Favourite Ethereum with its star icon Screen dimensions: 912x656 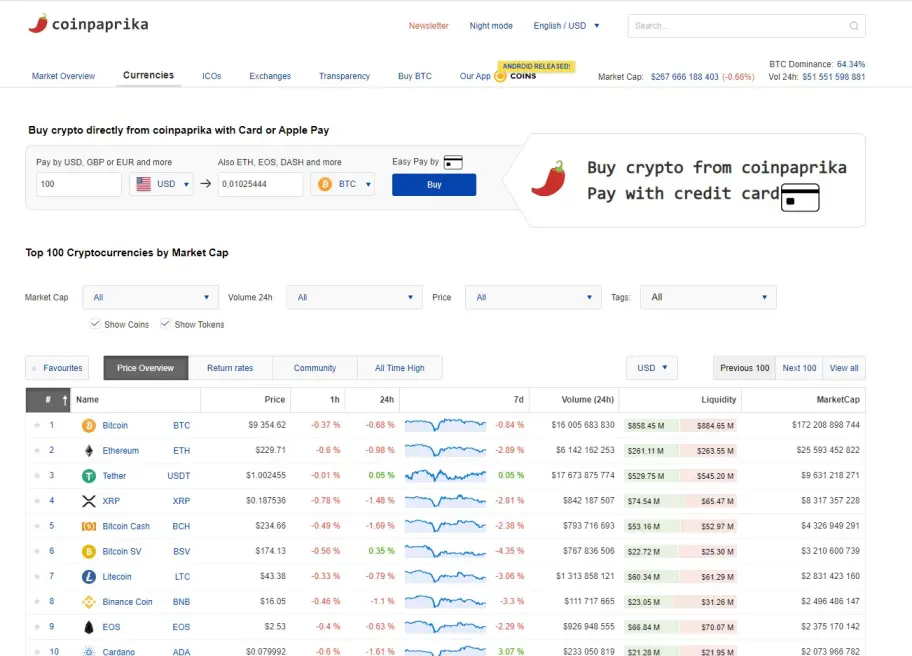click(x=37, y=450)
